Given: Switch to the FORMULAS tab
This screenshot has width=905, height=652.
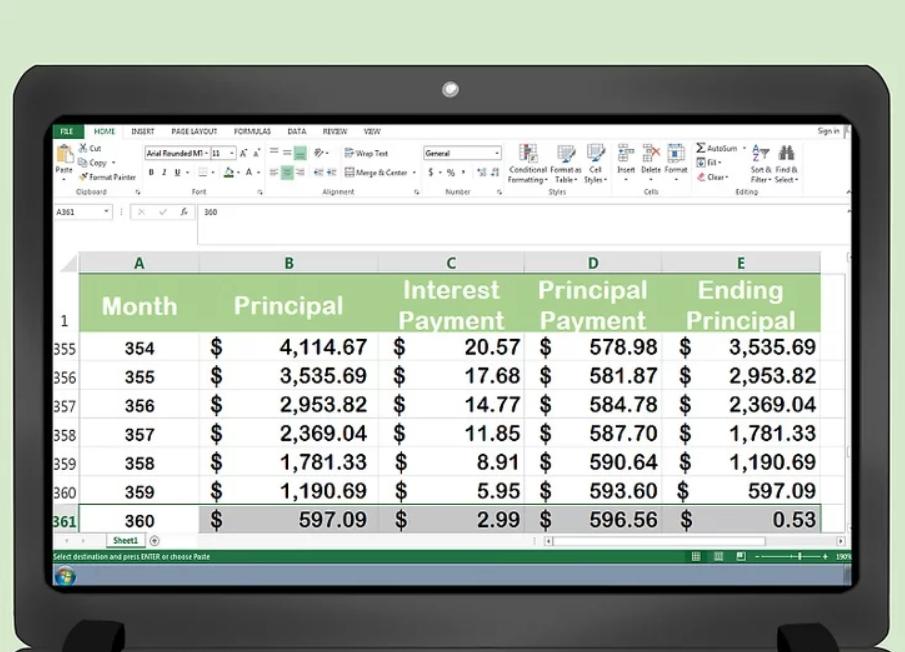Looking at the screenshot, I should point(252,132).
